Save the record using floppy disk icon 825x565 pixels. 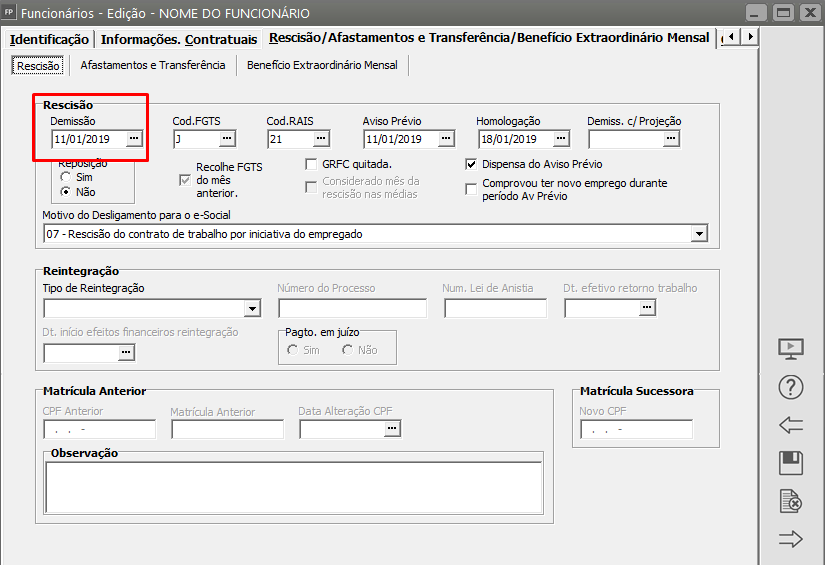click(791, 463)
